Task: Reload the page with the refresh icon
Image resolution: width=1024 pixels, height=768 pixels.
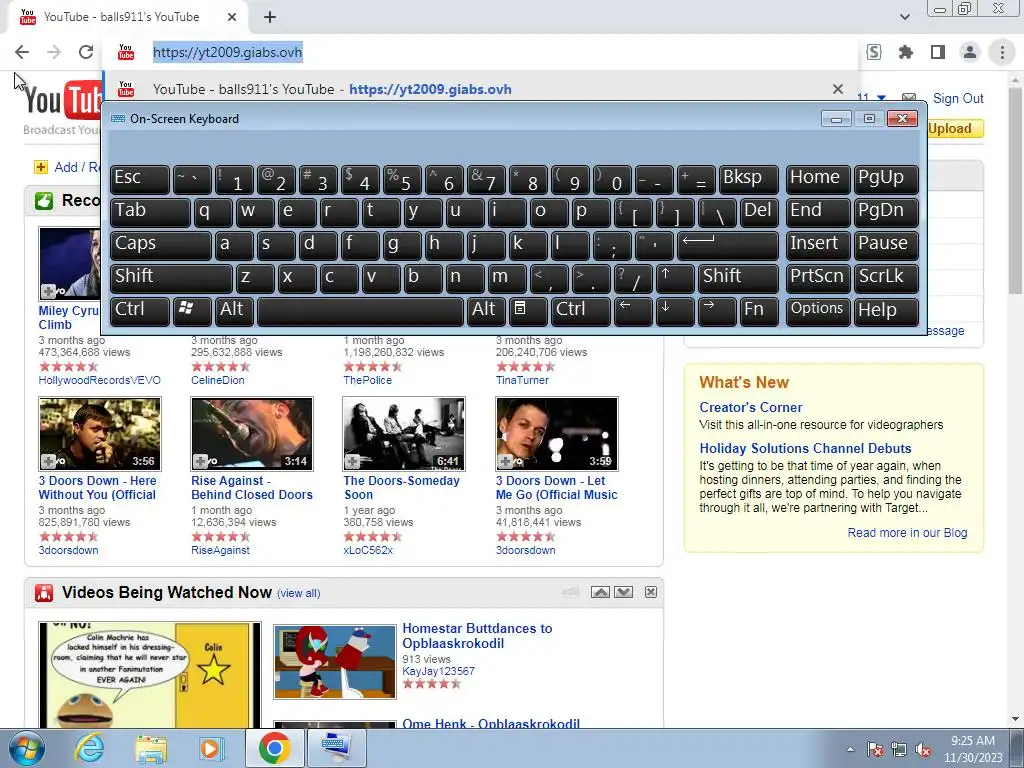Action: [86, 52]
